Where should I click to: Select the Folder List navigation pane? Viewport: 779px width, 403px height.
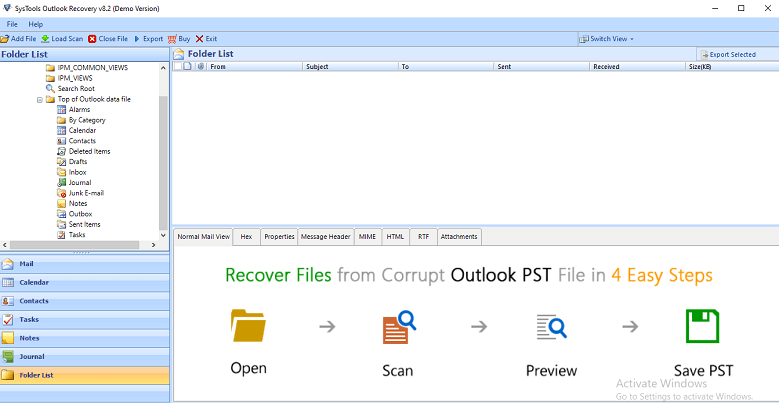[84, 375]
